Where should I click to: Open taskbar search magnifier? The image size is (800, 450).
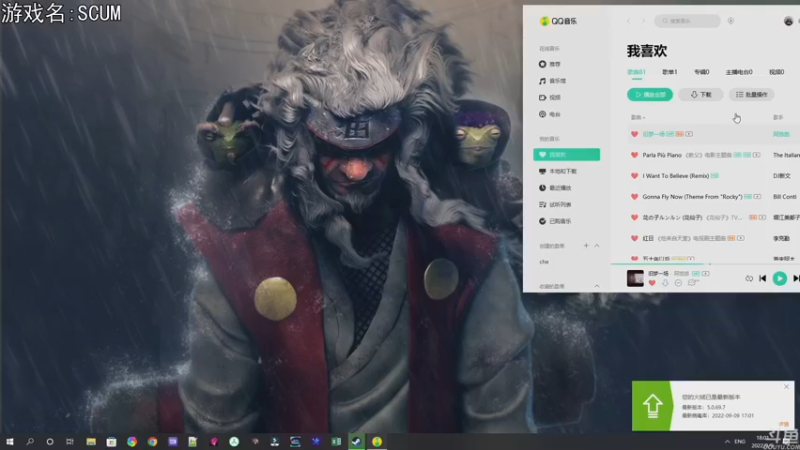pyautogui.click(x=30, y=442)
